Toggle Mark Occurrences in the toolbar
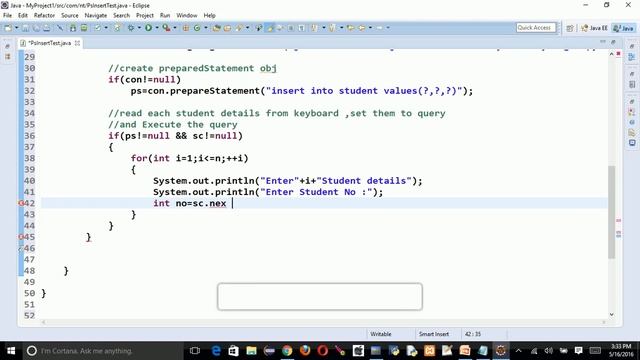Image resolution: width=640 pixels, height=360 pixels. point(270,28)
